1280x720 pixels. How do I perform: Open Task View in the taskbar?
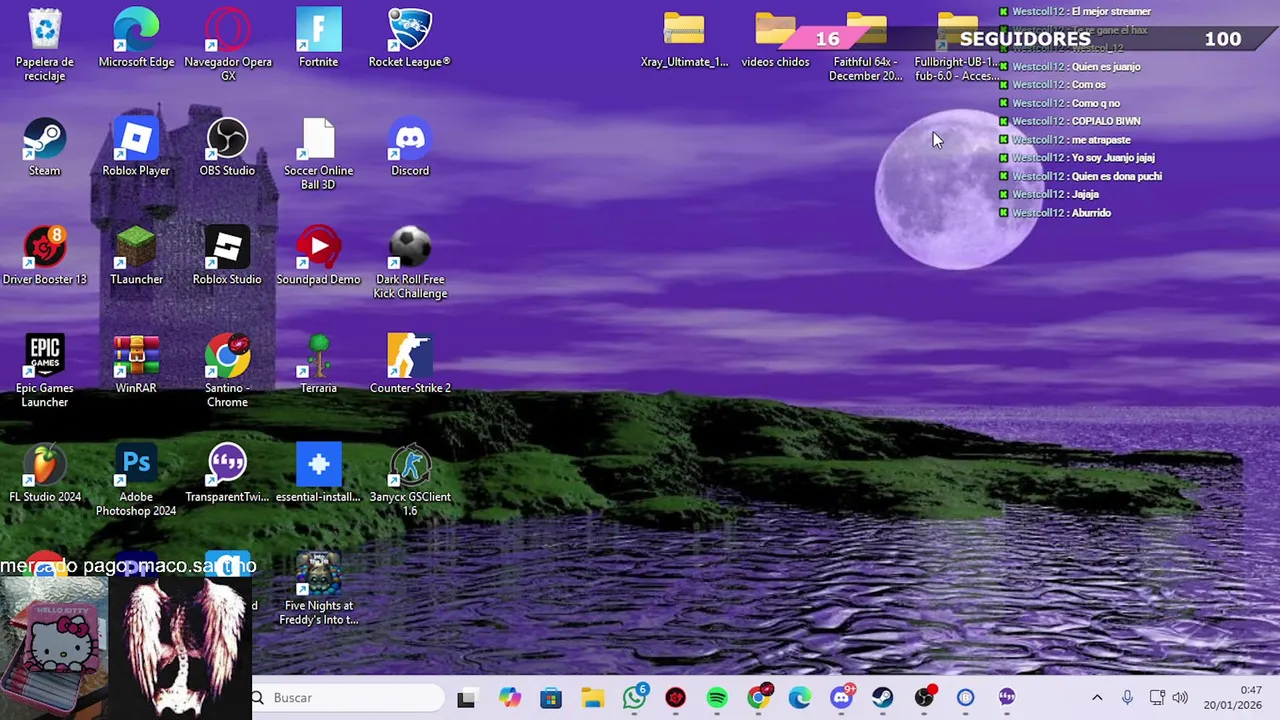(466, 698)
